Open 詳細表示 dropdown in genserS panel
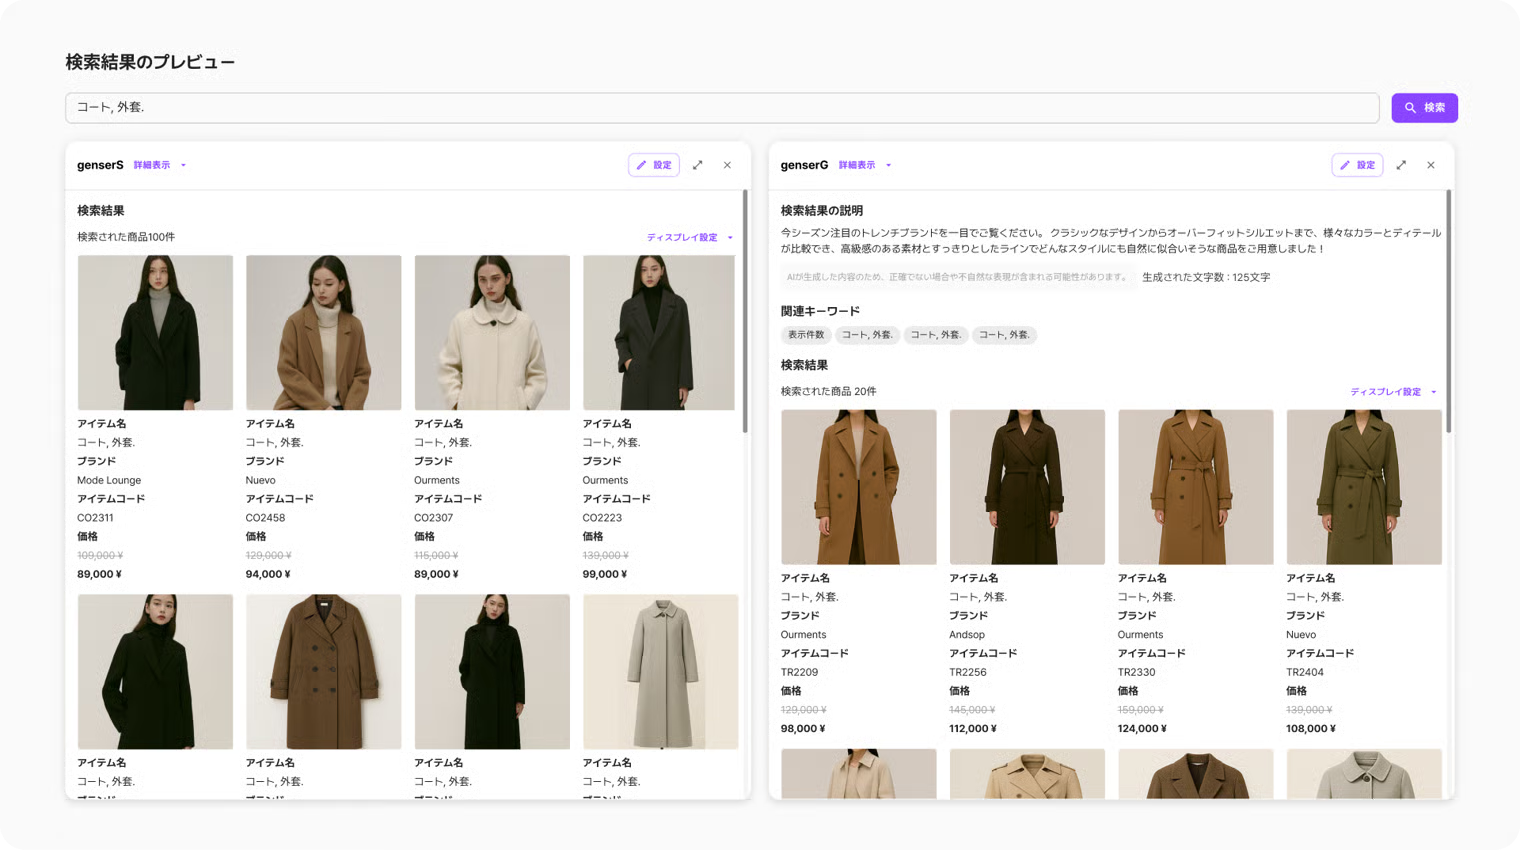Screen dimensions: 1520x850 pos(159,165)
